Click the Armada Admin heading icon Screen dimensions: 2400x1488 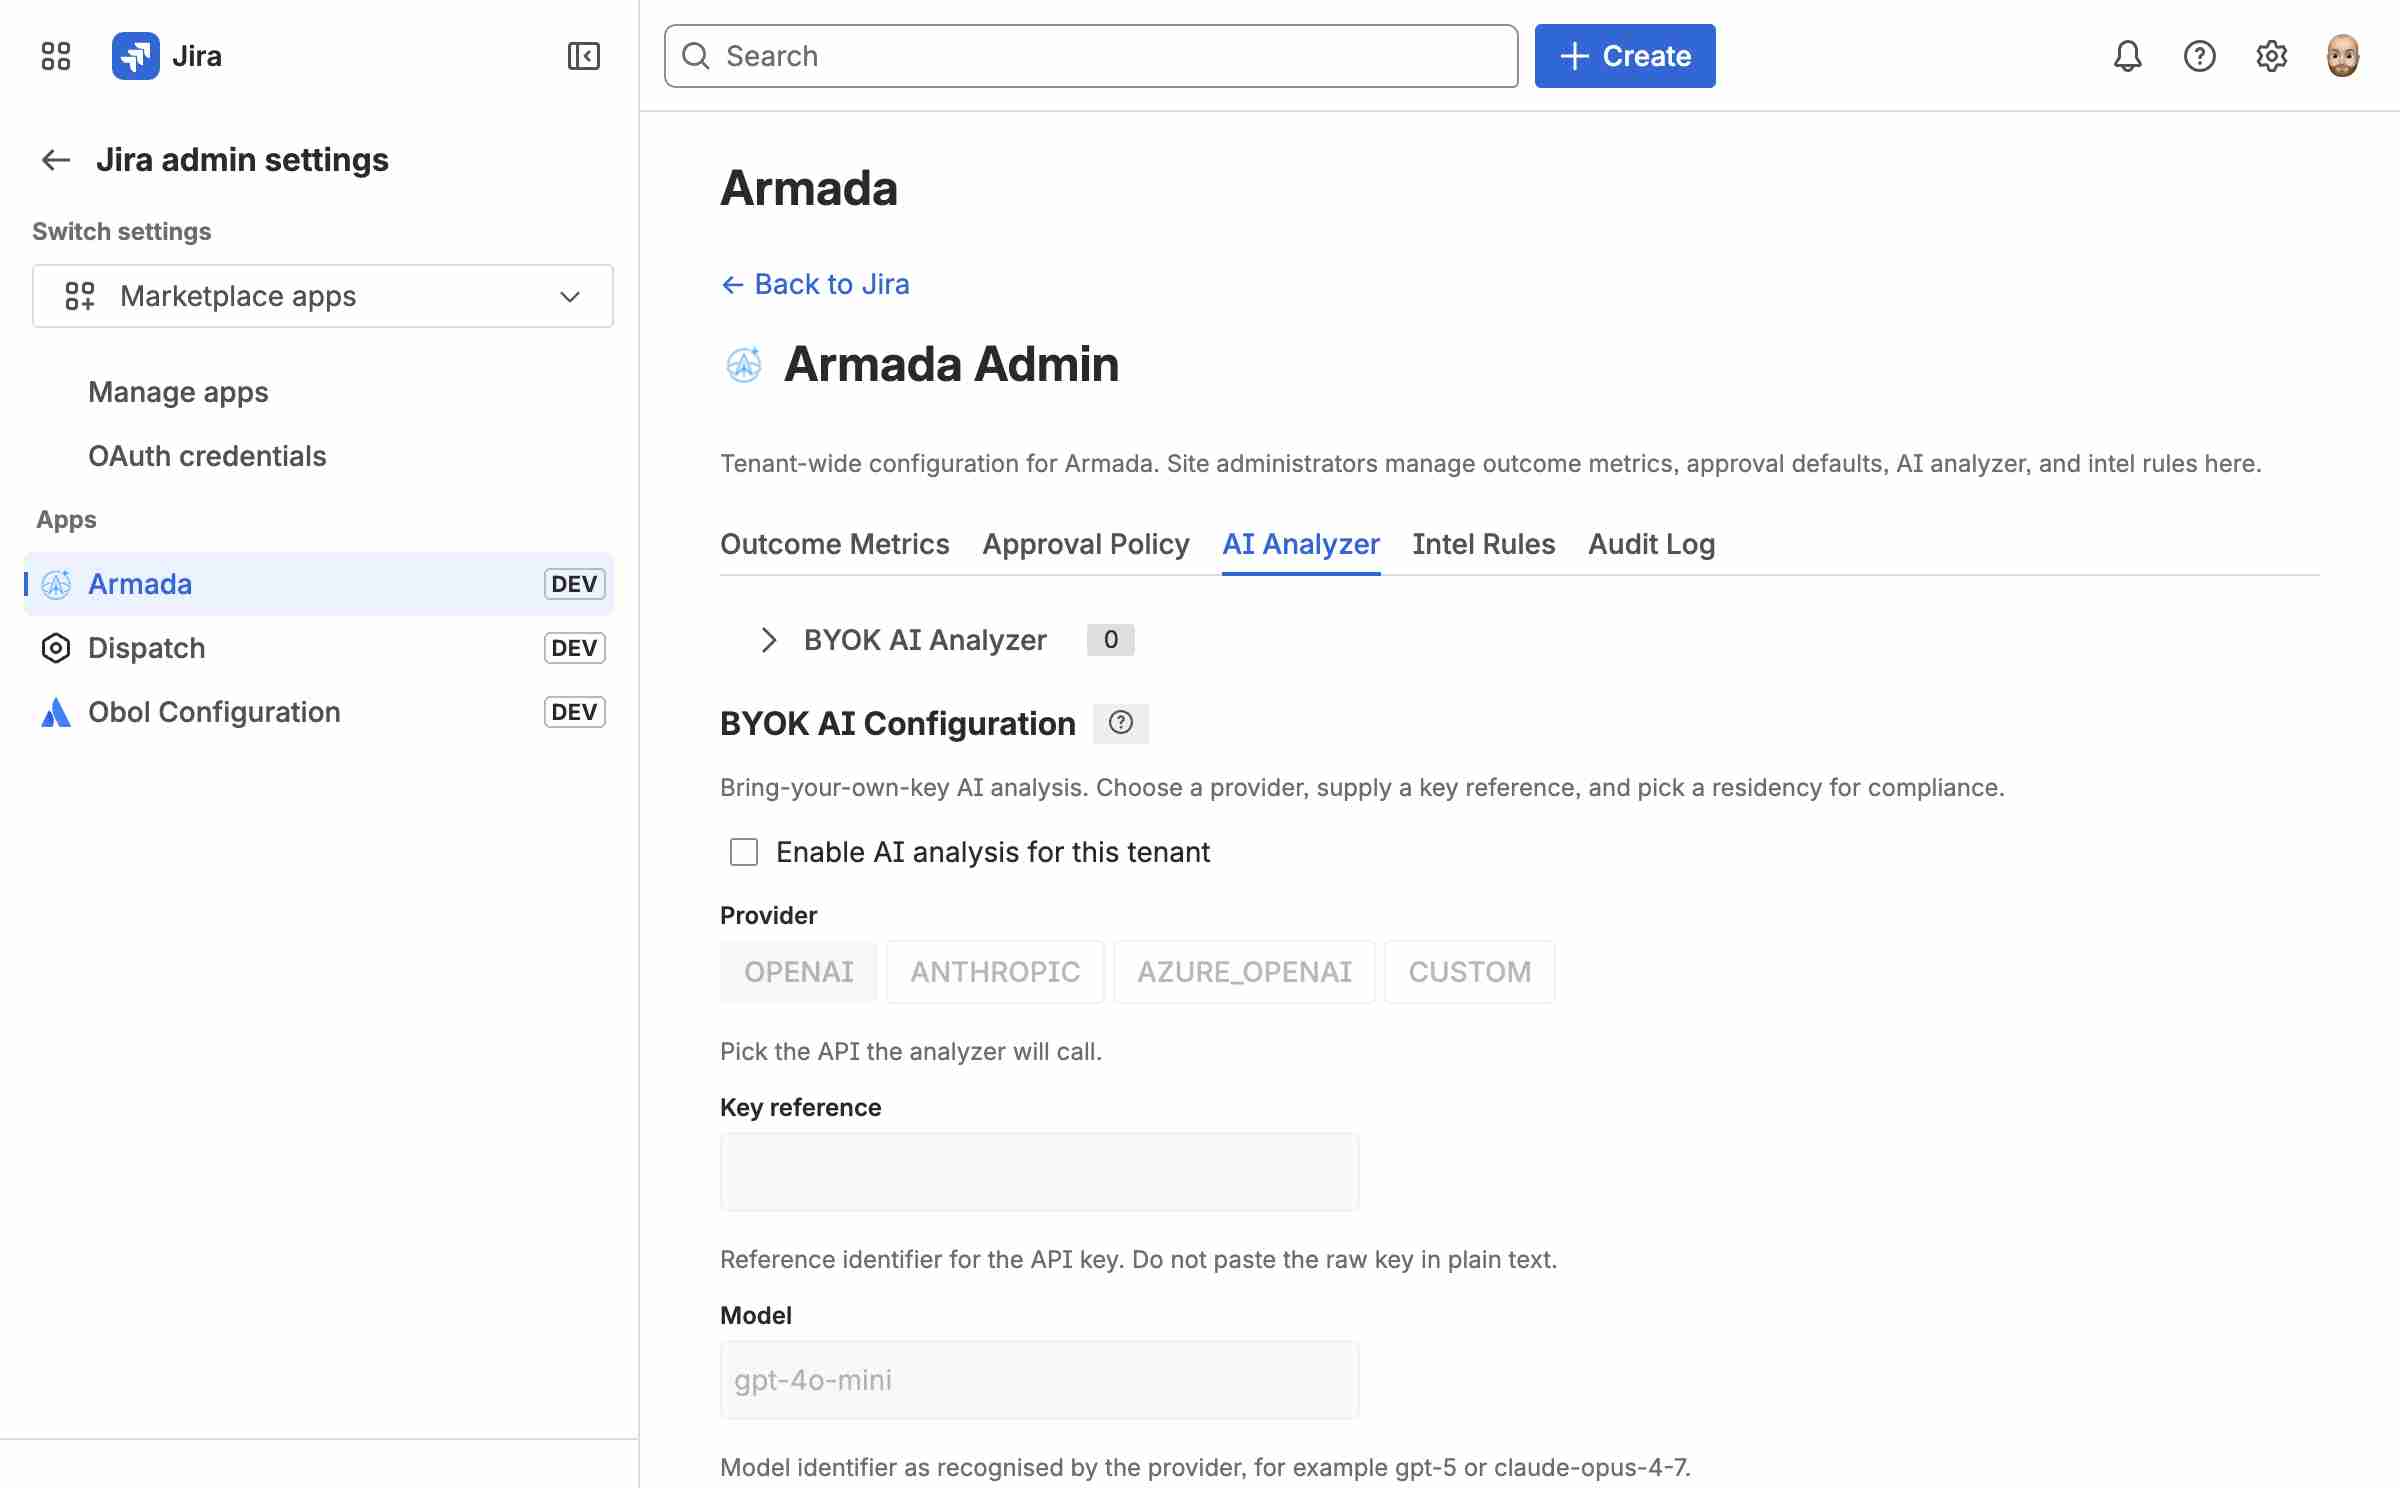744,364
